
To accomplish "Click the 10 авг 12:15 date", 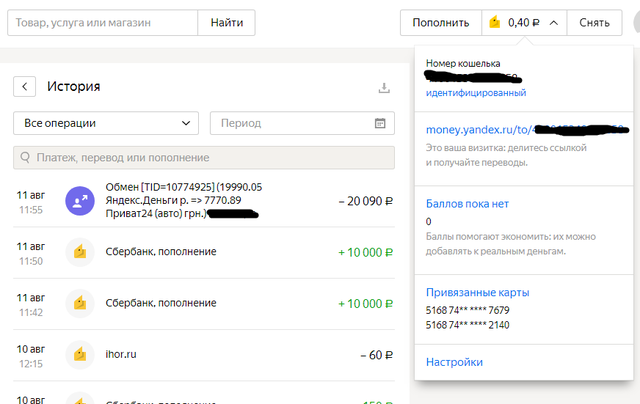I will coord(31,356).
